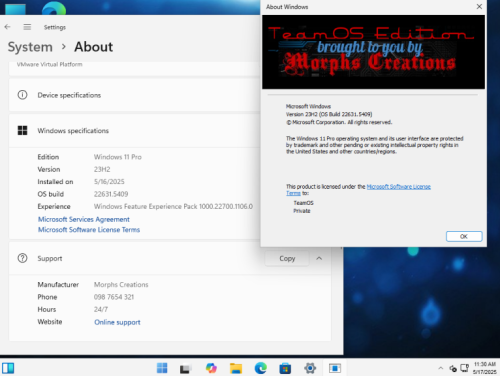Select the About Windows taskbar icon
The width and height of the screenshot is (500, 376).
click(x=335, y=368)
